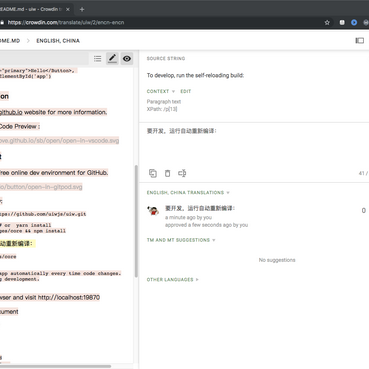Click the horizontal scrollbar of preview pane
The image size is (369, 369).
55,366
